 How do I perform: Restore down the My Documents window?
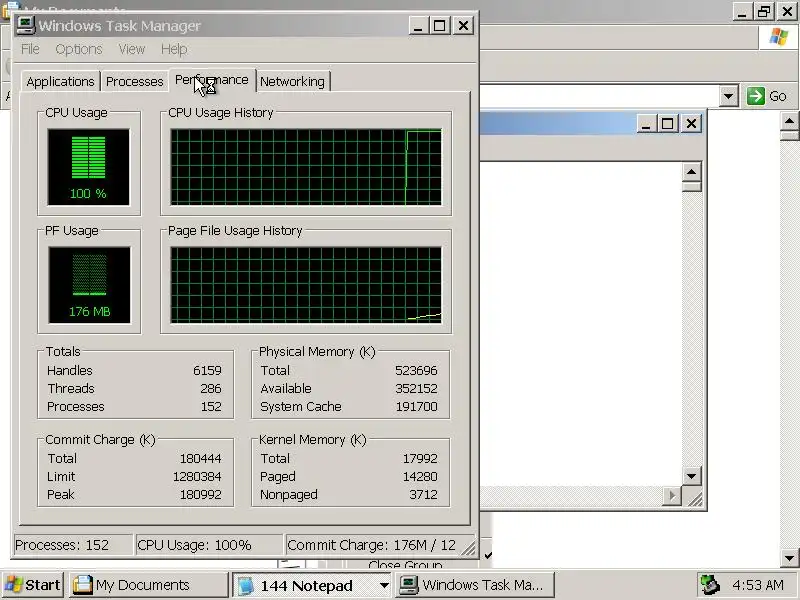(x=764, y=11)
